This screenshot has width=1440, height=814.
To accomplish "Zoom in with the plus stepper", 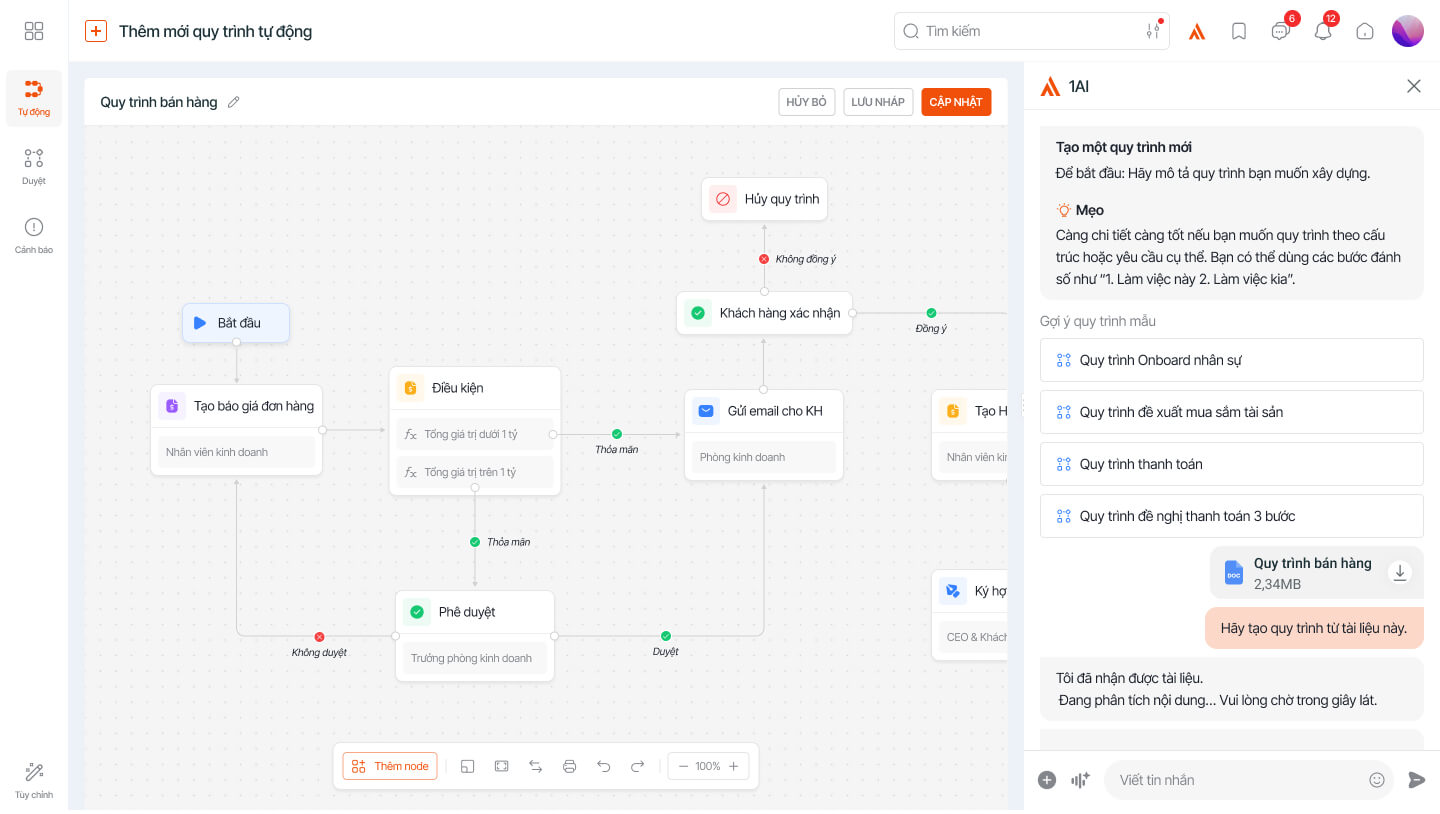I will [x=733, y=766].
